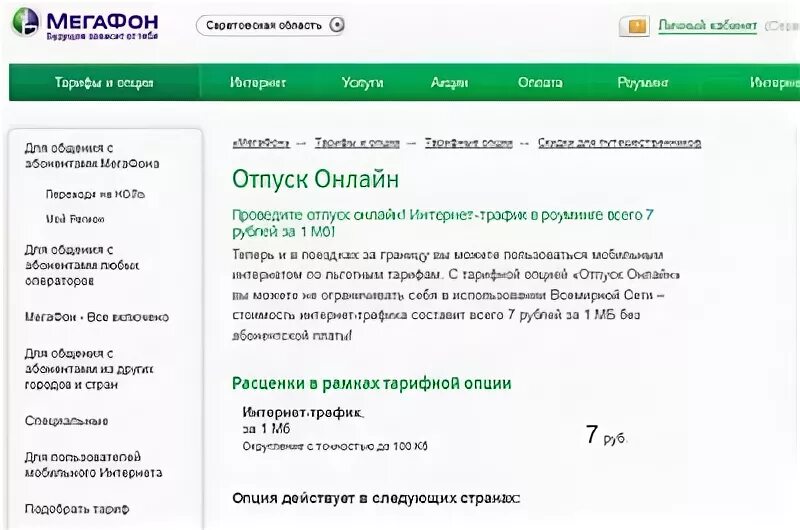Select the second sub-item under абонентами МегаФона
The image size is (800, 530).
pos(75,219)
